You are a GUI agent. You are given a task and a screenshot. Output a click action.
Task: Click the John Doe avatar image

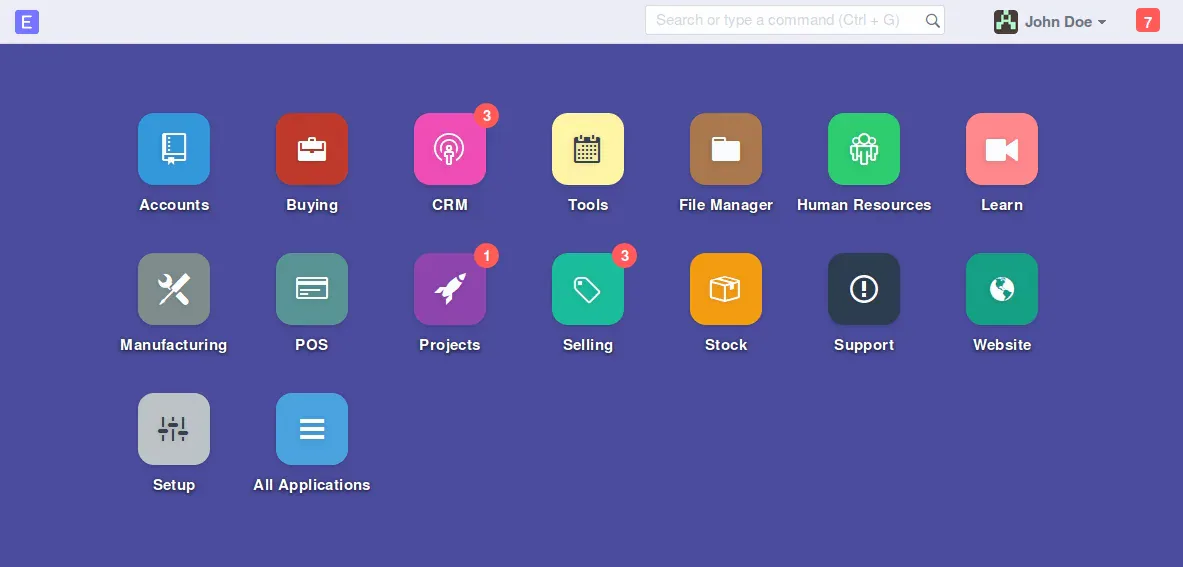[1006, 22]
